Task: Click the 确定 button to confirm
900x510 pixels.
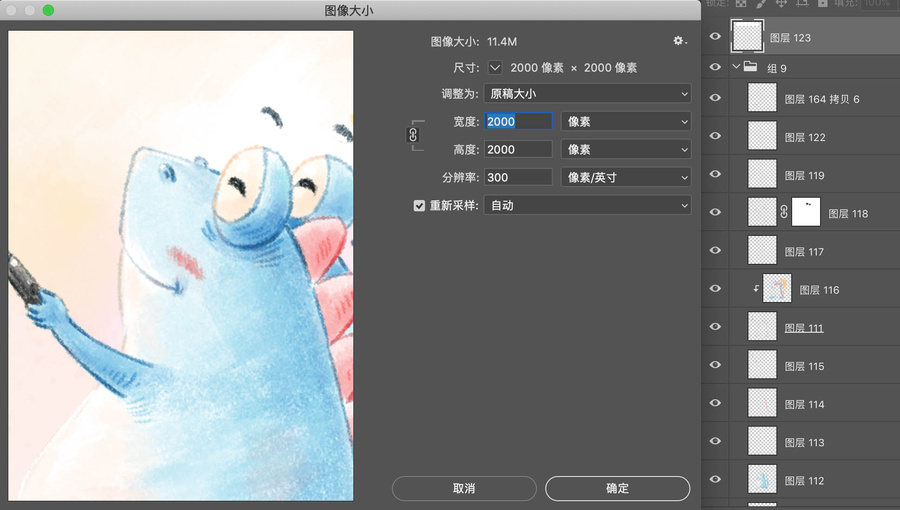Action: 617,488
